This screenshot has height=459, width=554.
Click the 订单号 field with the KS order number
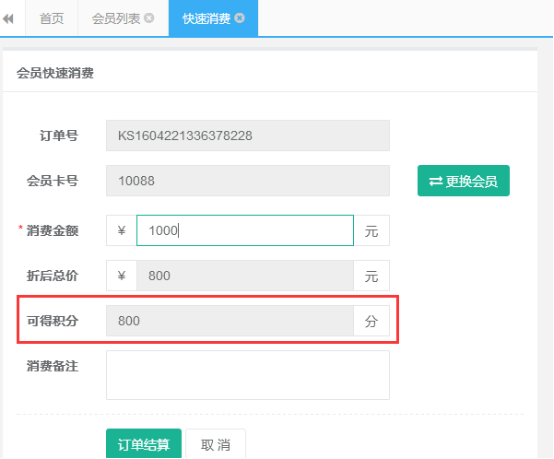[248, 135]
